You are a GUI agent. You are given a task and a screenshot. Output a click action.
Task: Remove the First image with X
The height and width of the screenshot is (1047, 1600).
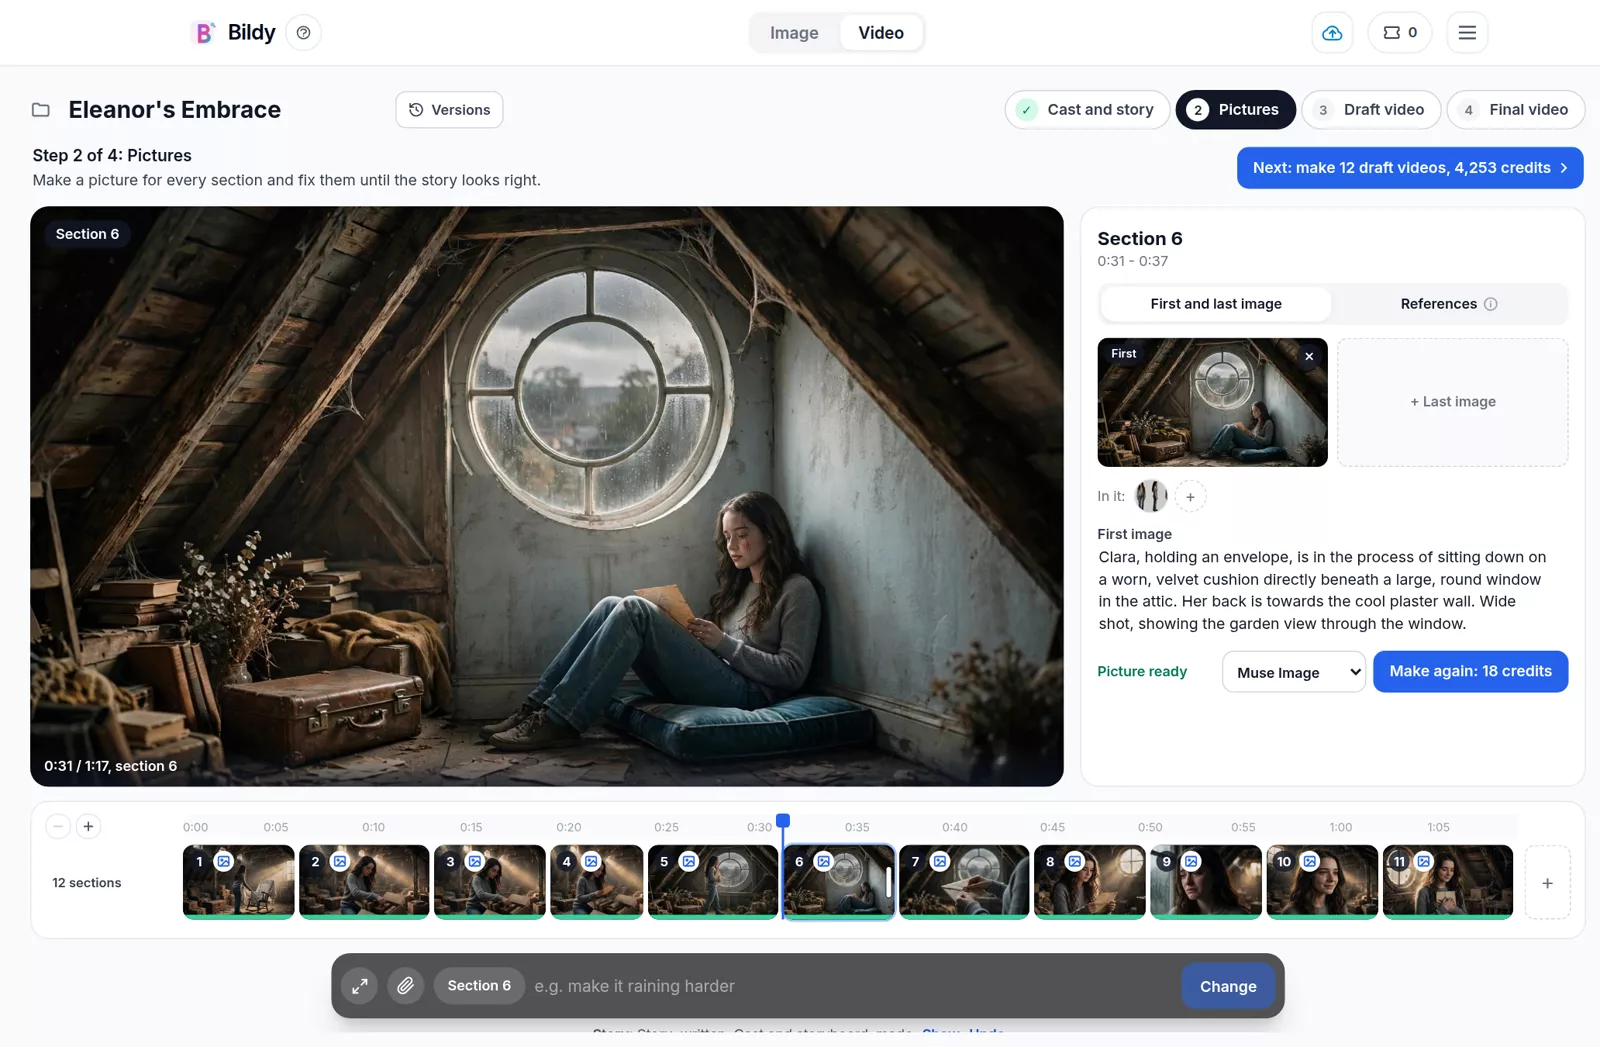pyautogui.click(x=1309, y=356)
